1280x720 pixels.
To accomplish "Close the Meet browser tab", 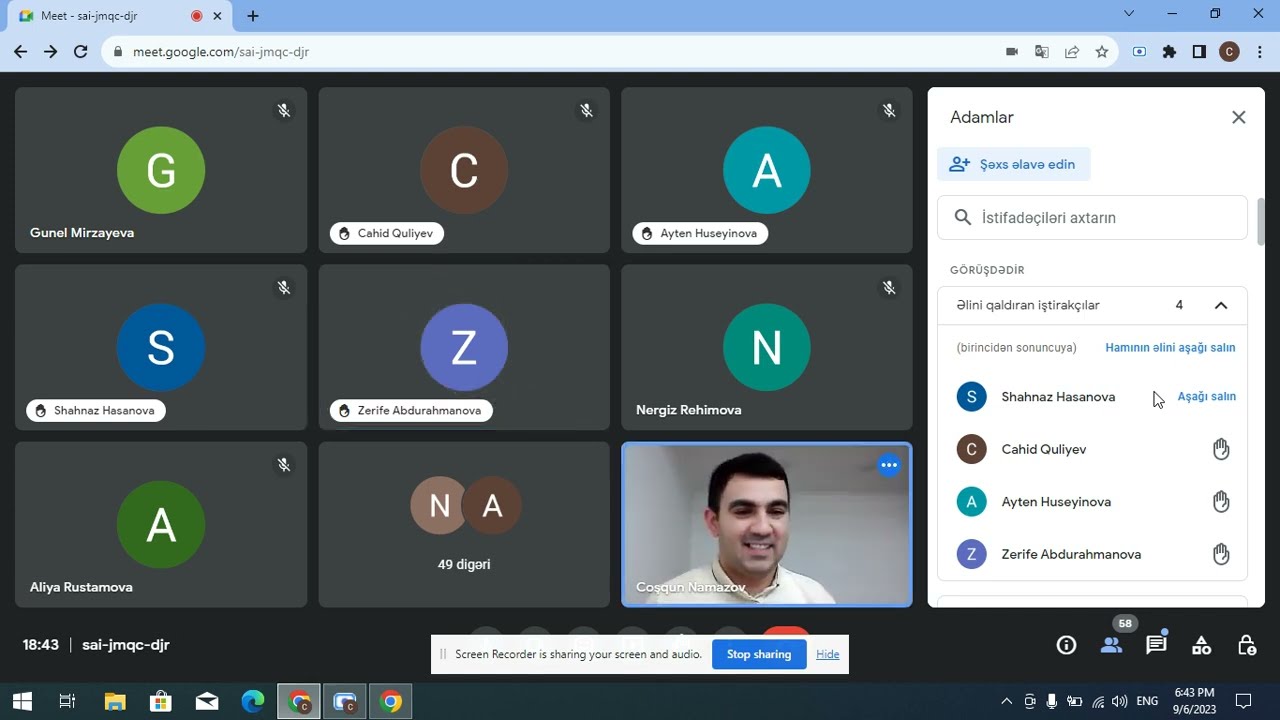I will click(x=217, y=16).
